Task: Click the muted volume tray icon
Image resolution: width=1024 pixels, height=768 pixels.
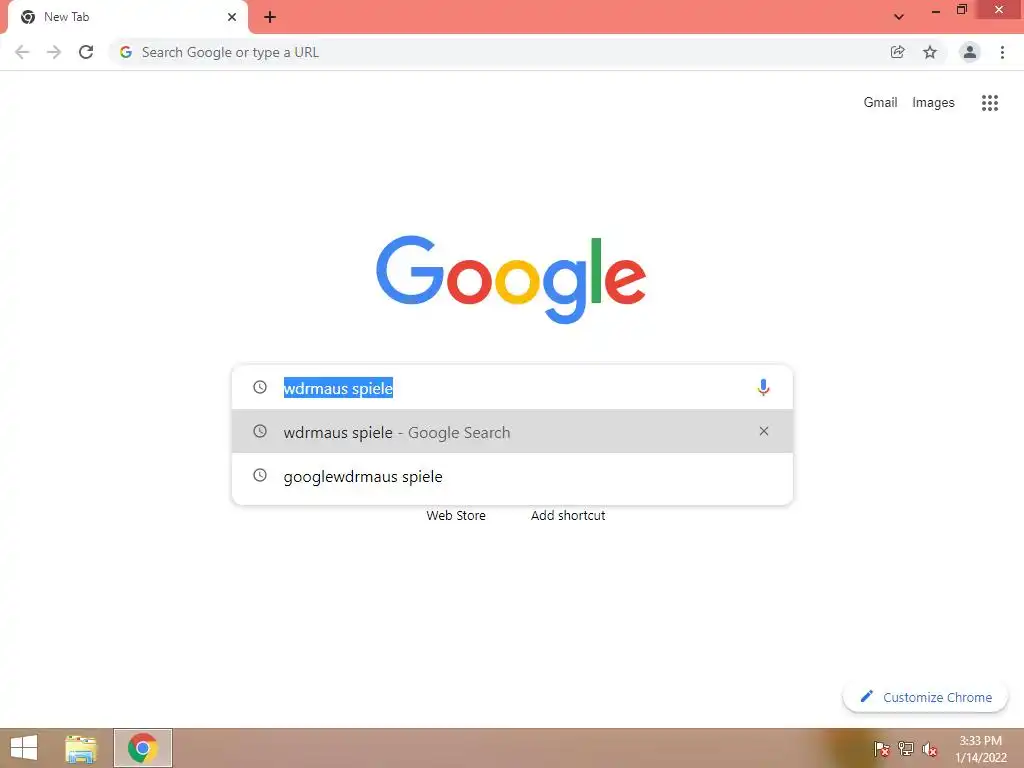Action: (930, 748)
